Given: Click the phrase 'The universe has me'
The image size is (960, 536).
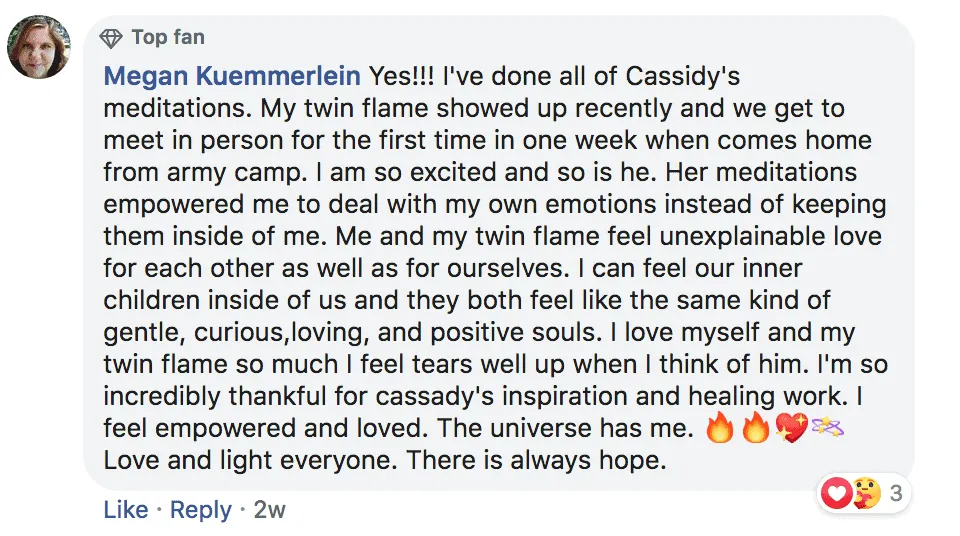Looking at the screenshot, I should click(x=566, y=428).
